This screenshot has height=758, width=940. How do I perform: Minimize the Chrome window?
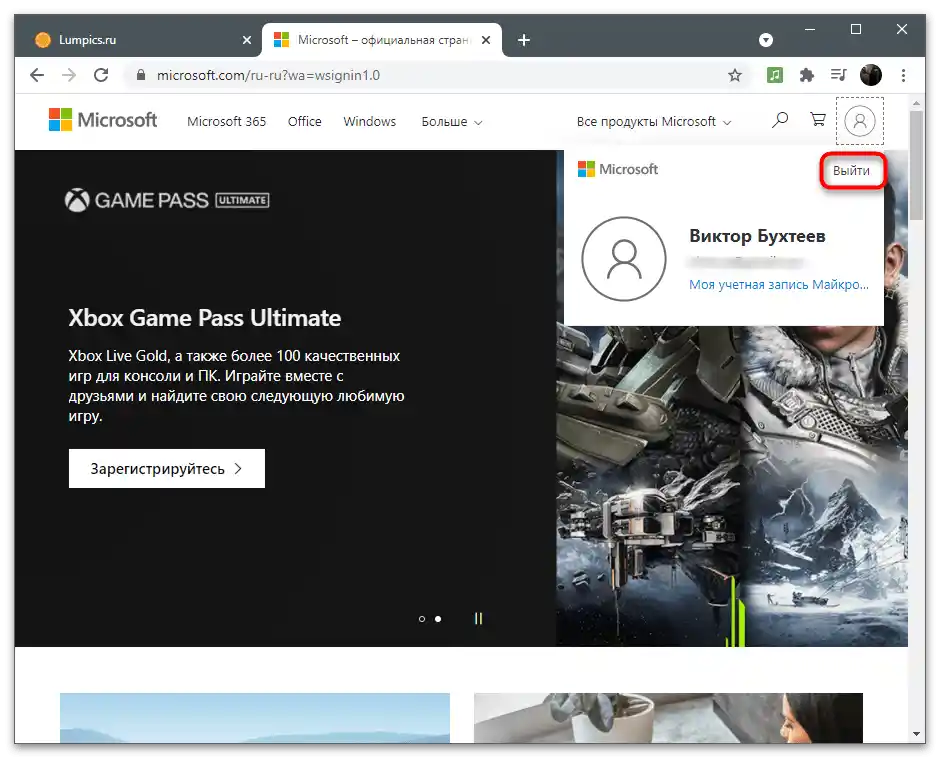coord(809,29)
